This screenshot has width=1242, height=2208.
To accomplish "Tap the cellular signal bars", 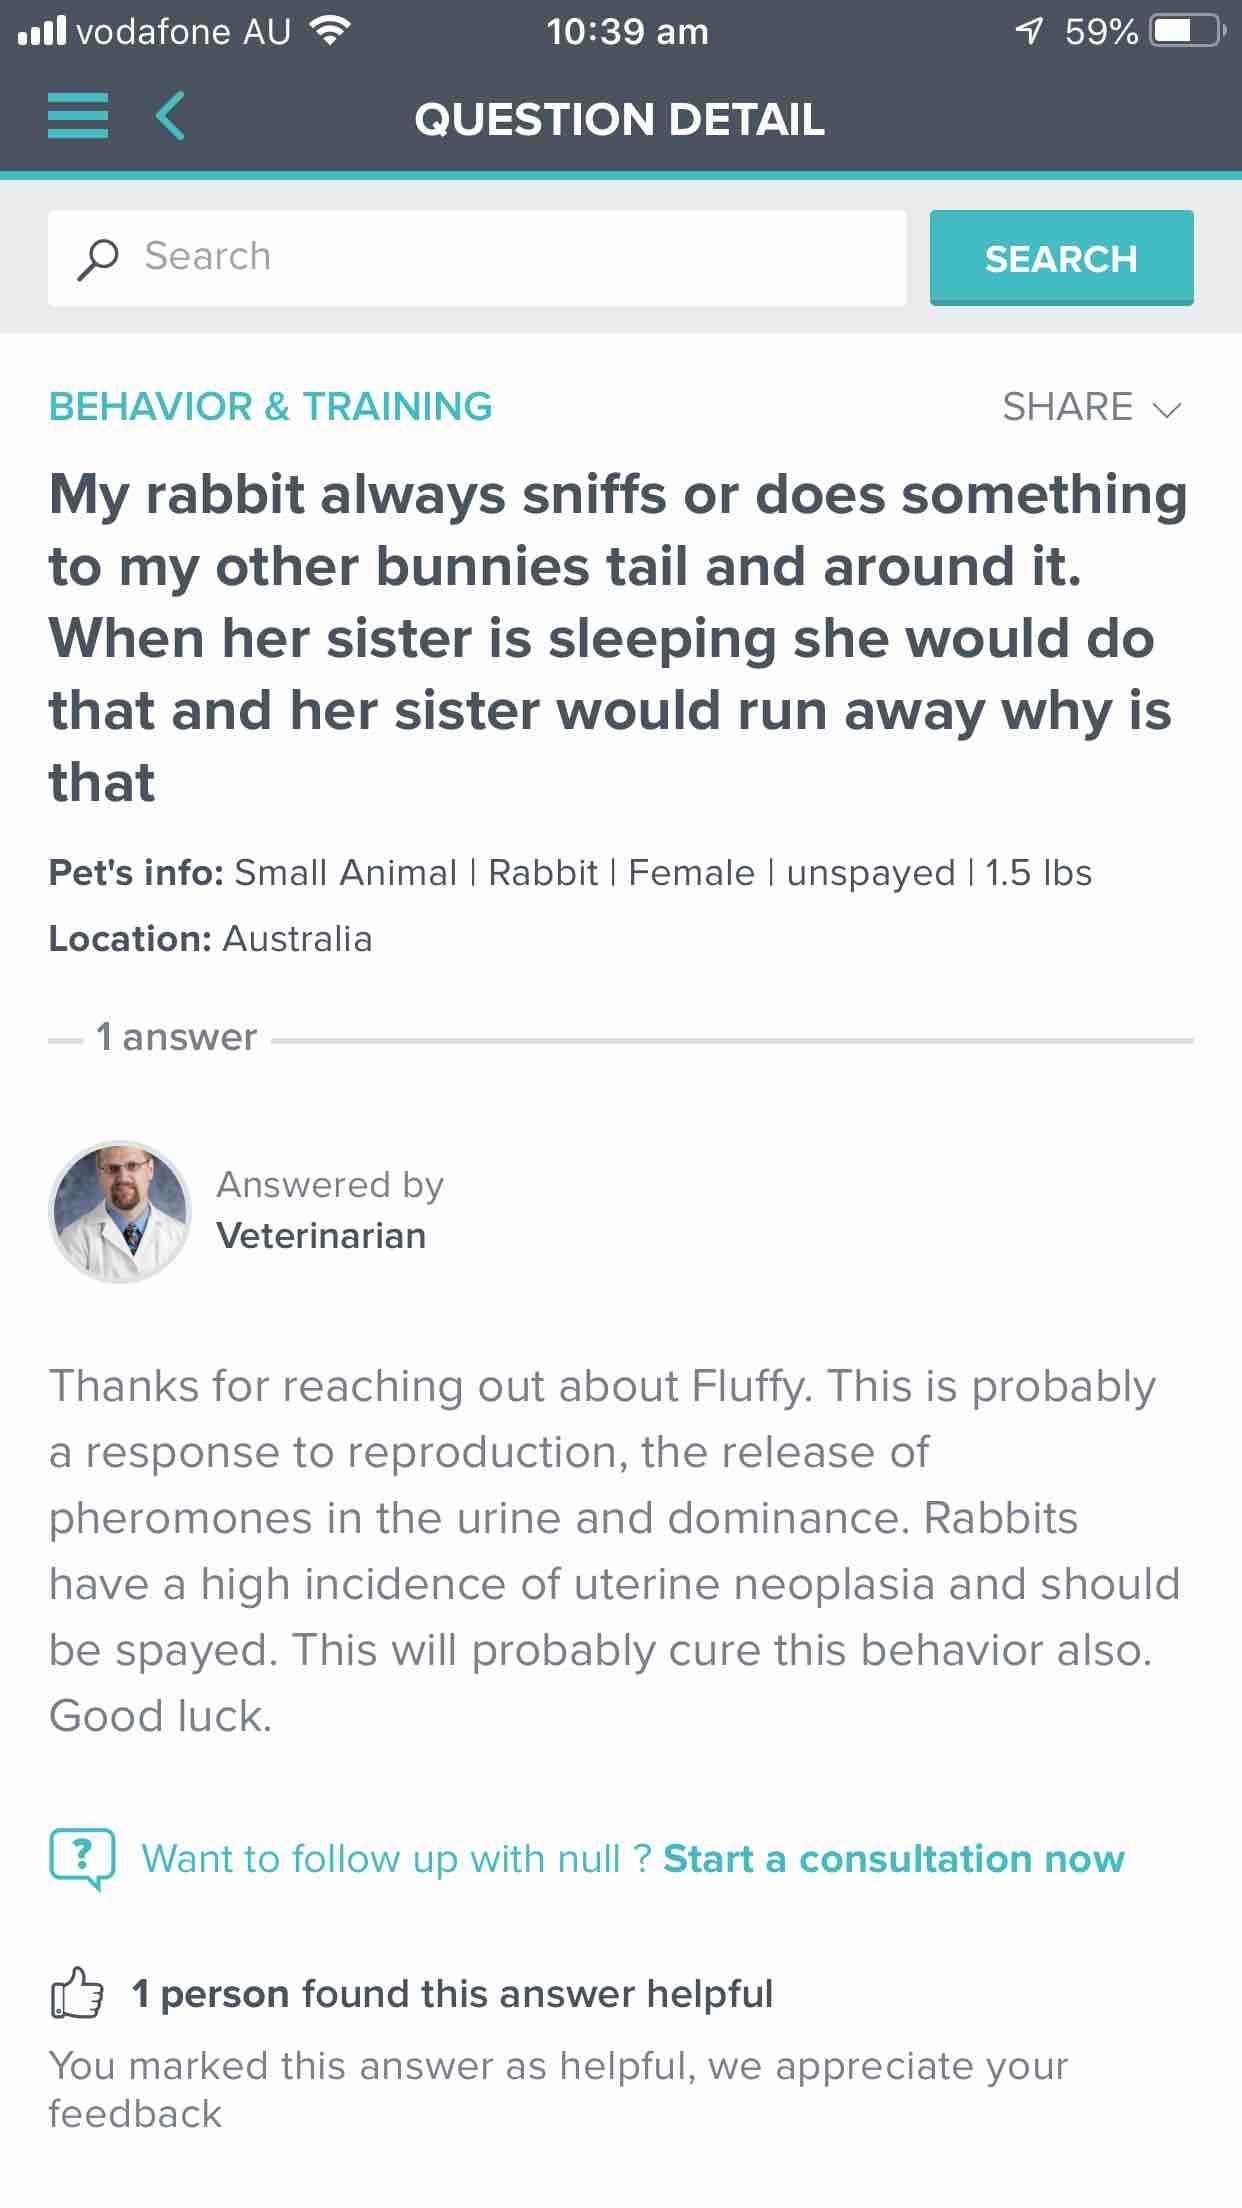I will pyautogui.click(x=42, y=32).
